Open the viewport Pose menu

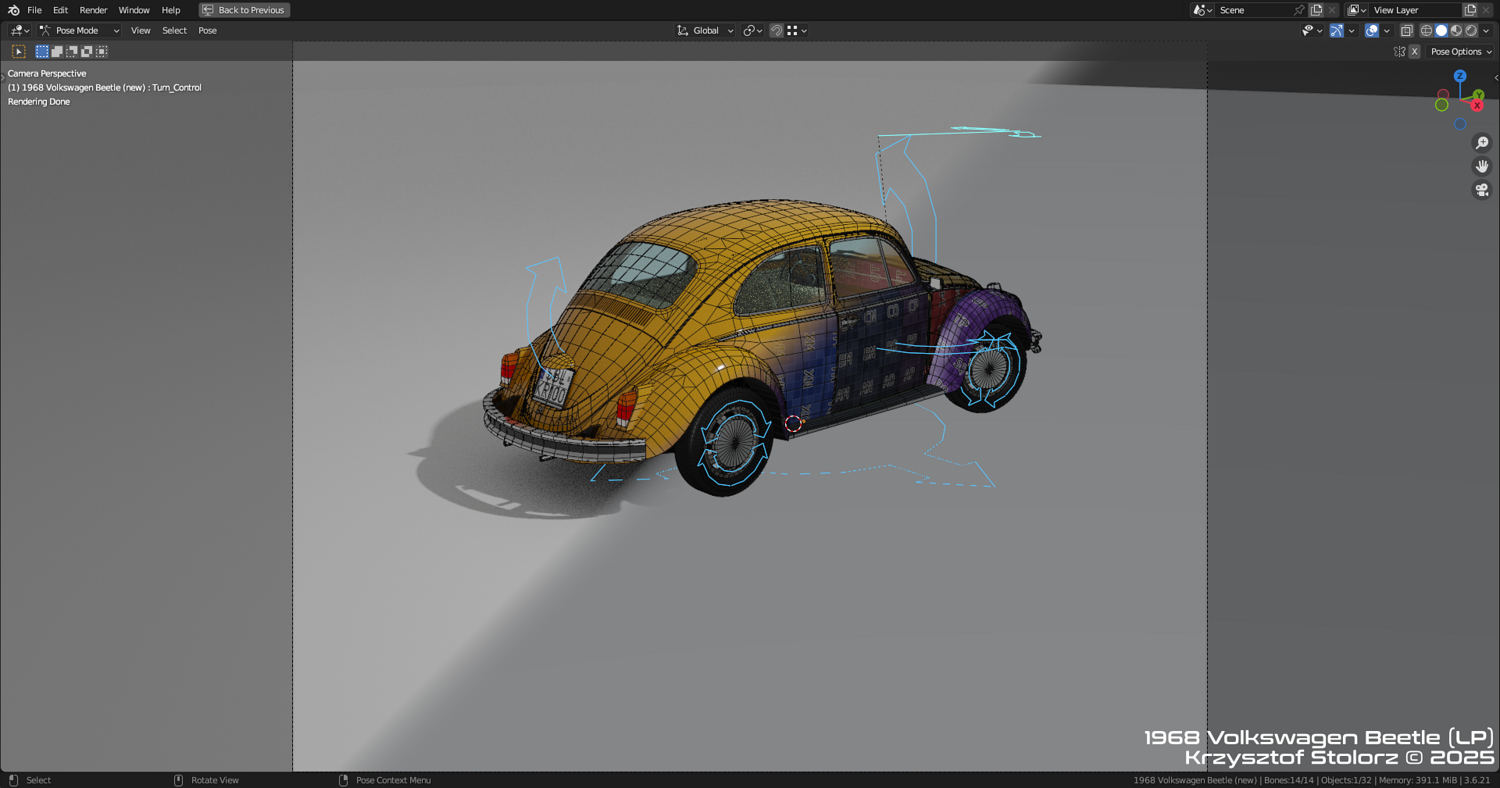[207, 31]
